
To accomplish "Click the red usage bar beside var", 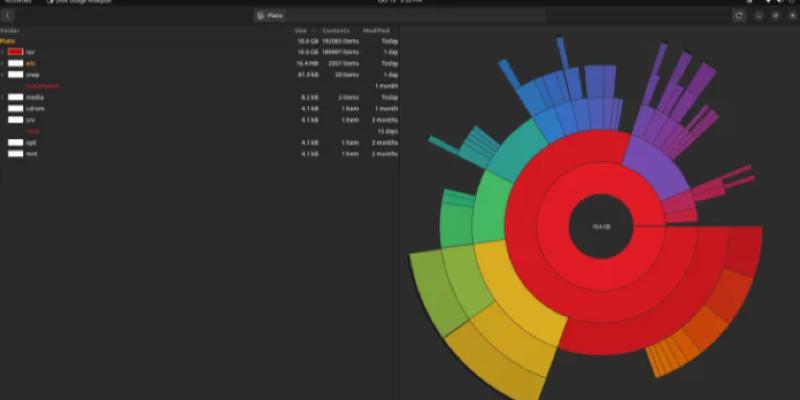I will [15, 51].
